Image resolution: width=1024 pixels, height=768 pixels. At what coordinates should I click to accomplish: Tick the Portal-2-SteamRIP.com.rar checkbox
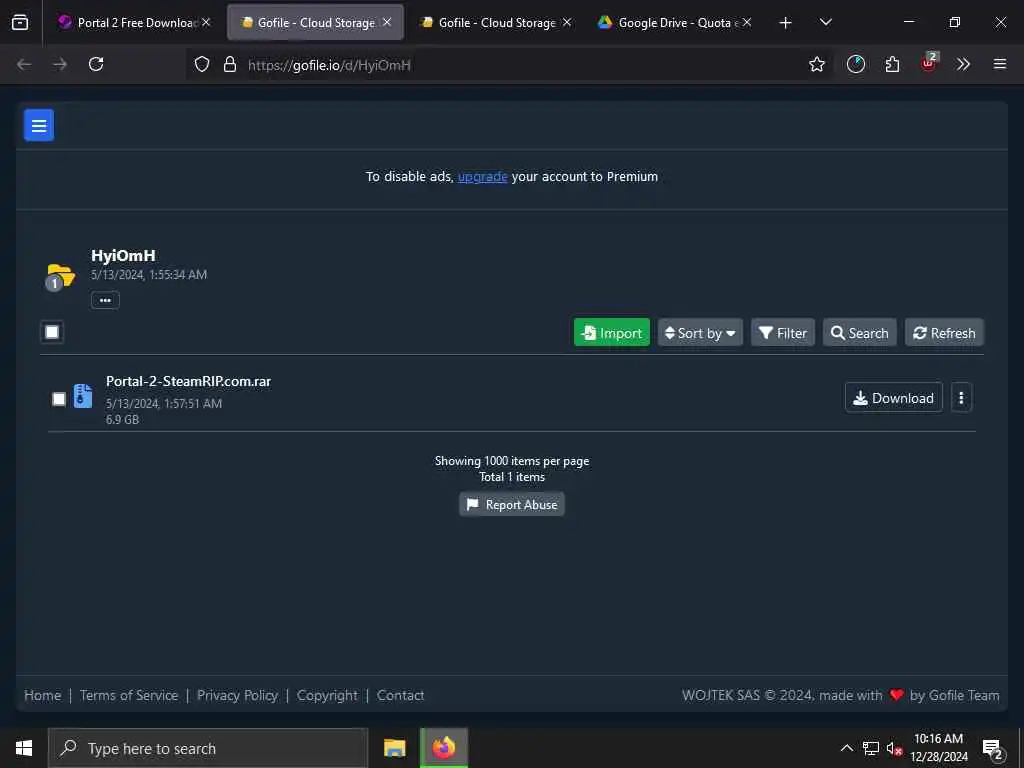[59, 398]
